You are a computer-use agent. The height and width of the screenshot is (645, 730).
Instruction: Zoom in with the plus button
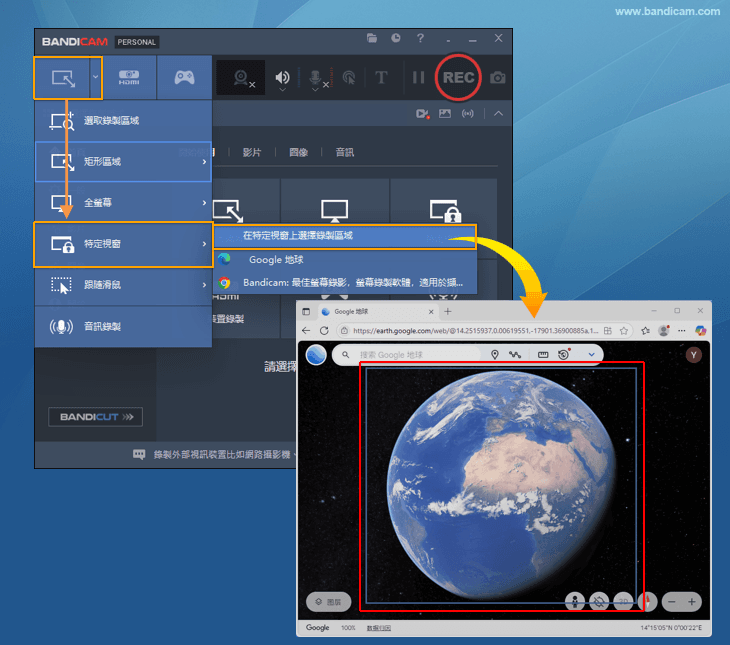tap(692, 602)
